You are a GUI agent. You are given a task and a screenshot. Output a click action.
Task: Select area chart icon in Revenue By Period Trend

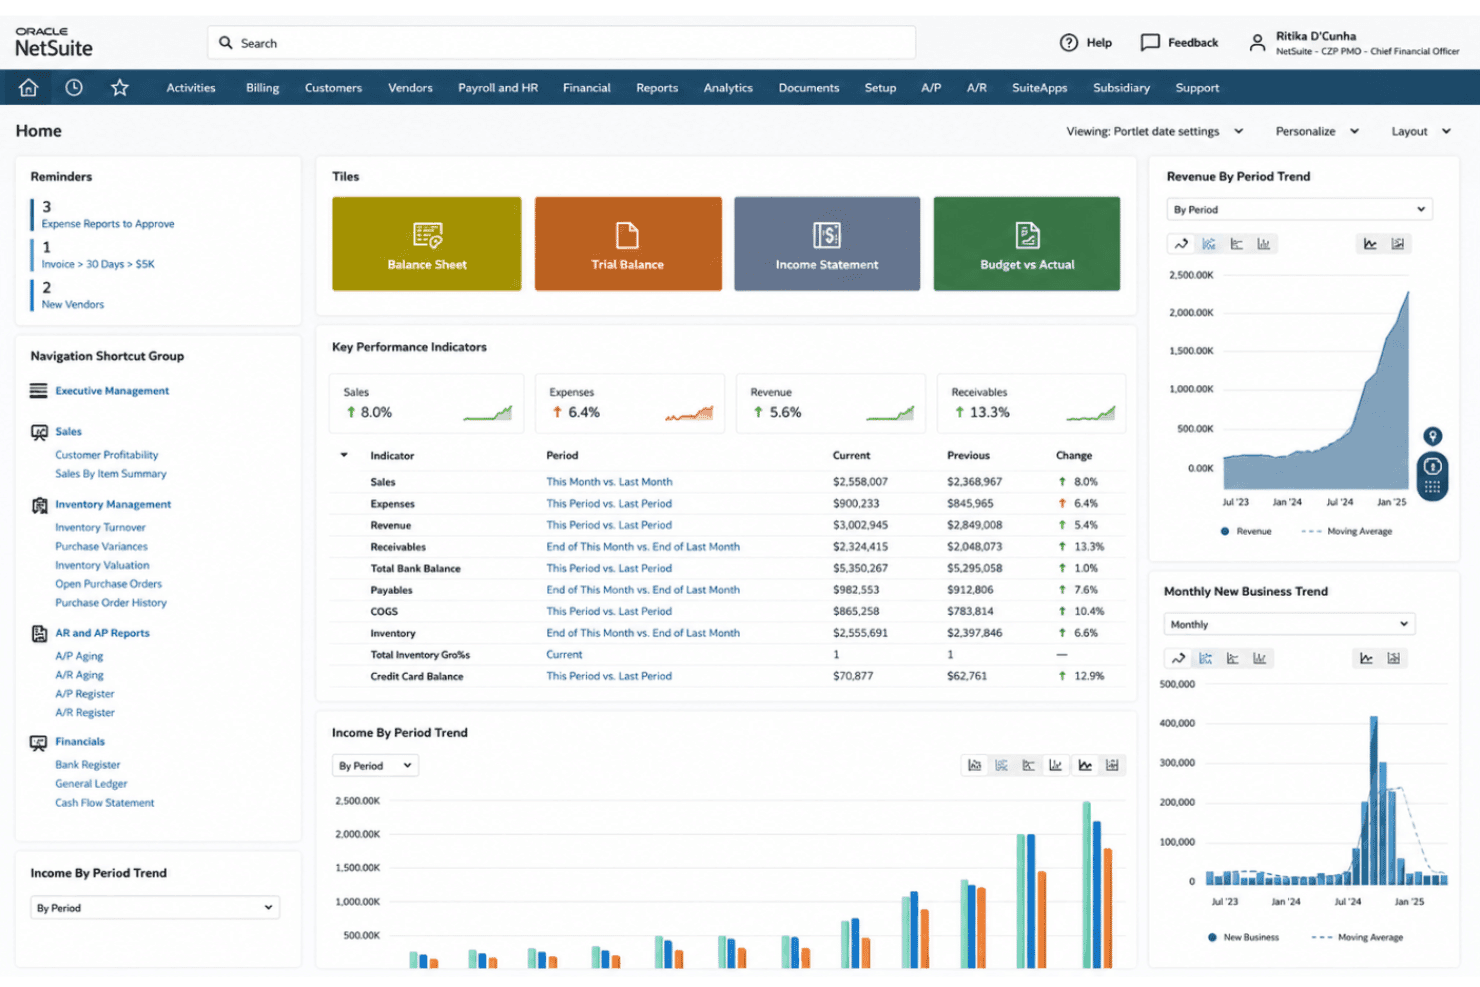[1209, 244]
